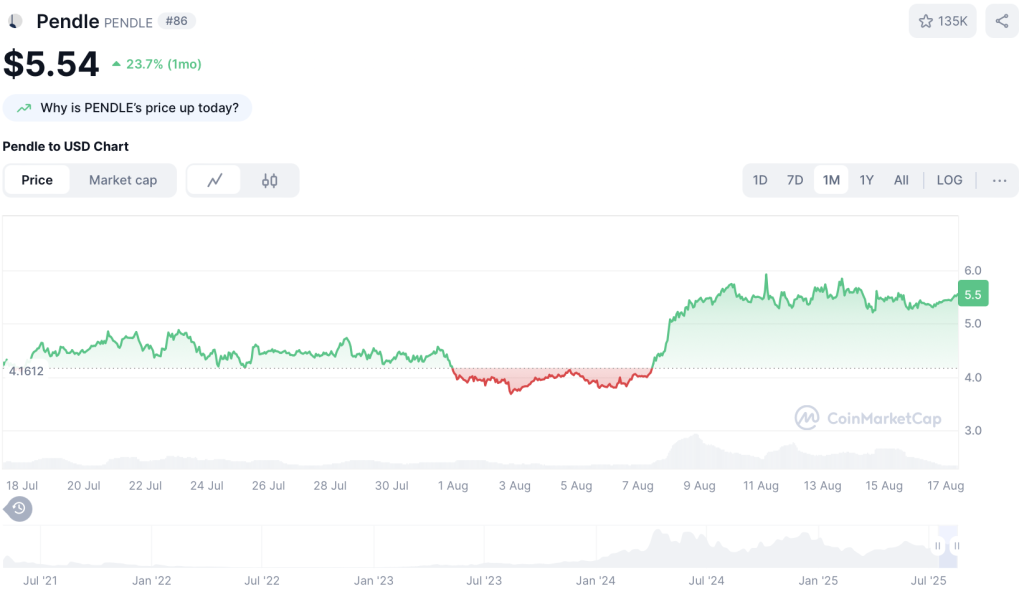Choose the 1D time range
Screen dimensions: 1024x609
tap(760, 180)
